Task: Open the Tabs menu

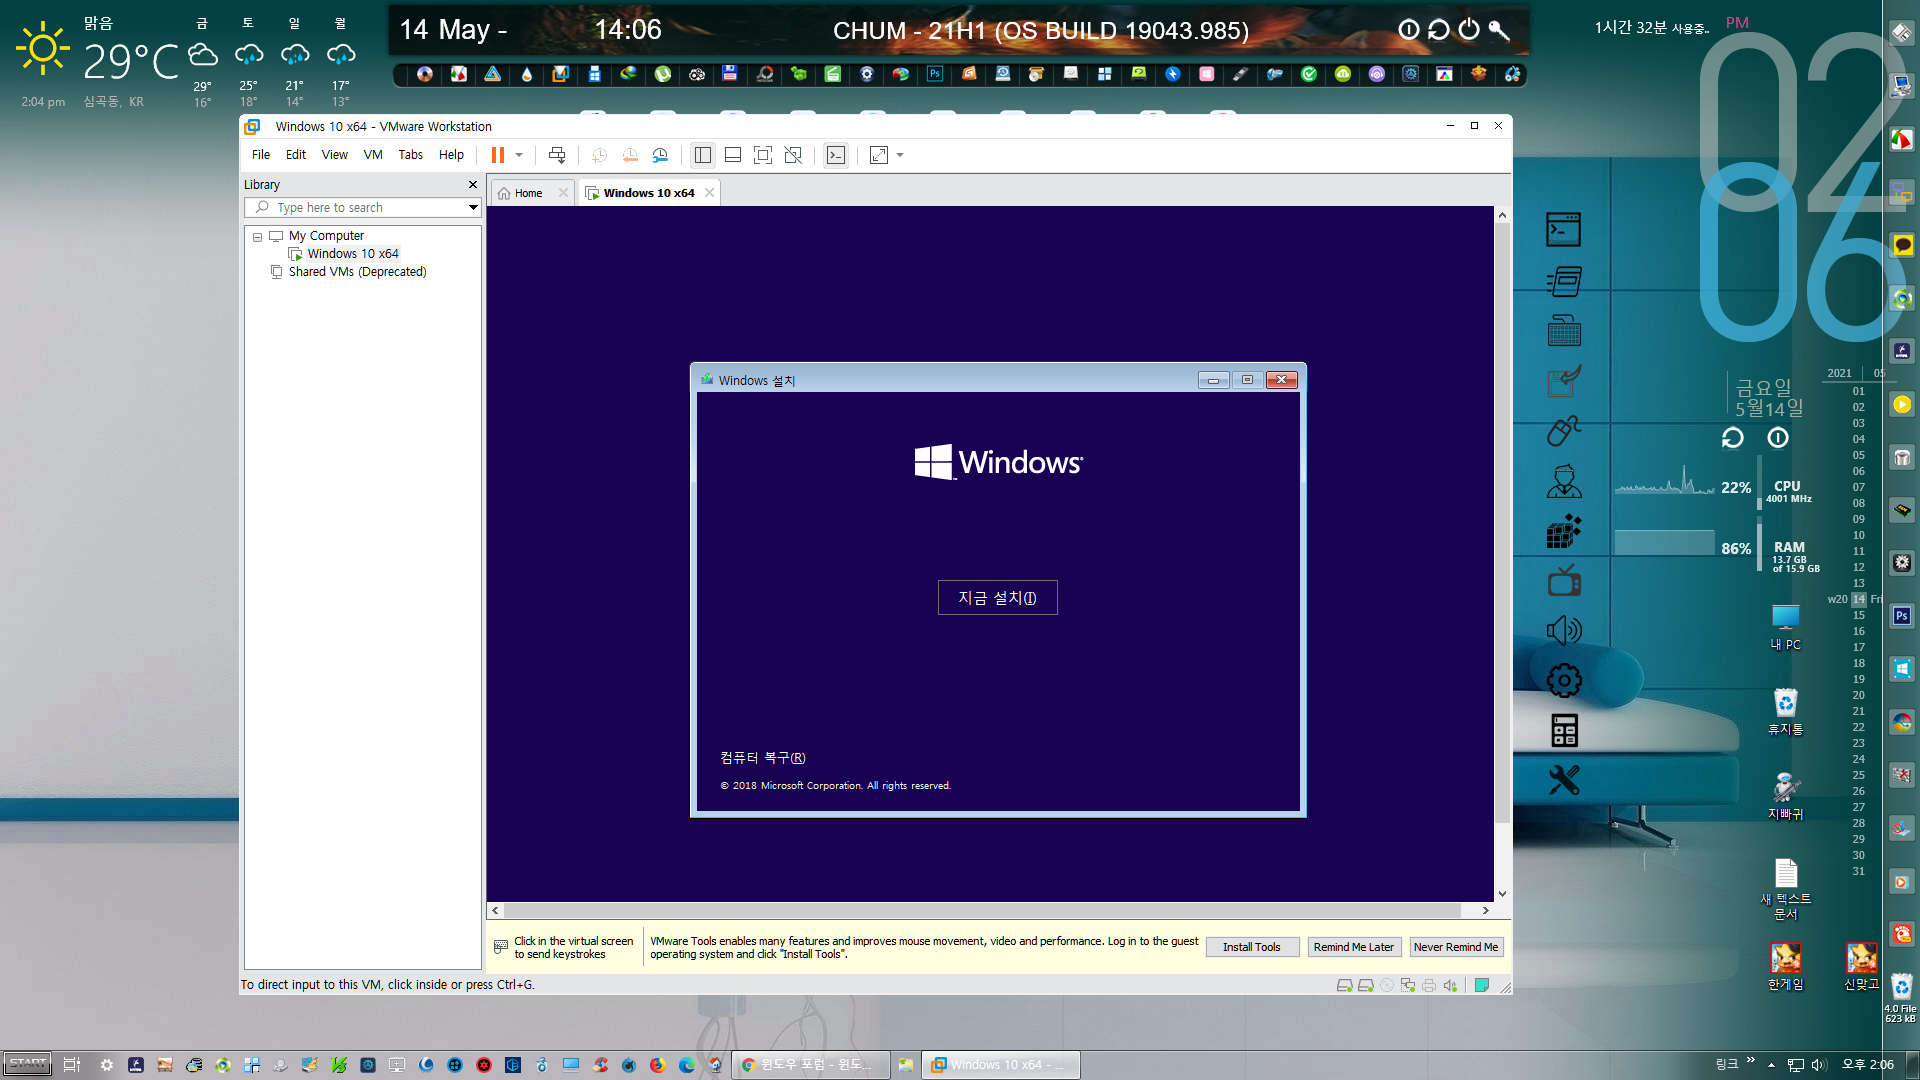Action: 411,155
